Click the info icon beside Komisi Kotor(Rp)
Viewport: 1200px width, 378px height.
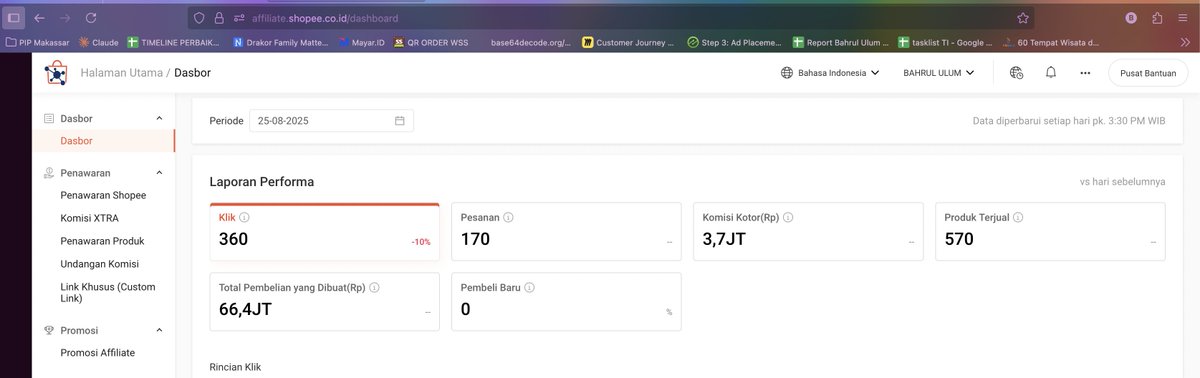tap(788, 217)
